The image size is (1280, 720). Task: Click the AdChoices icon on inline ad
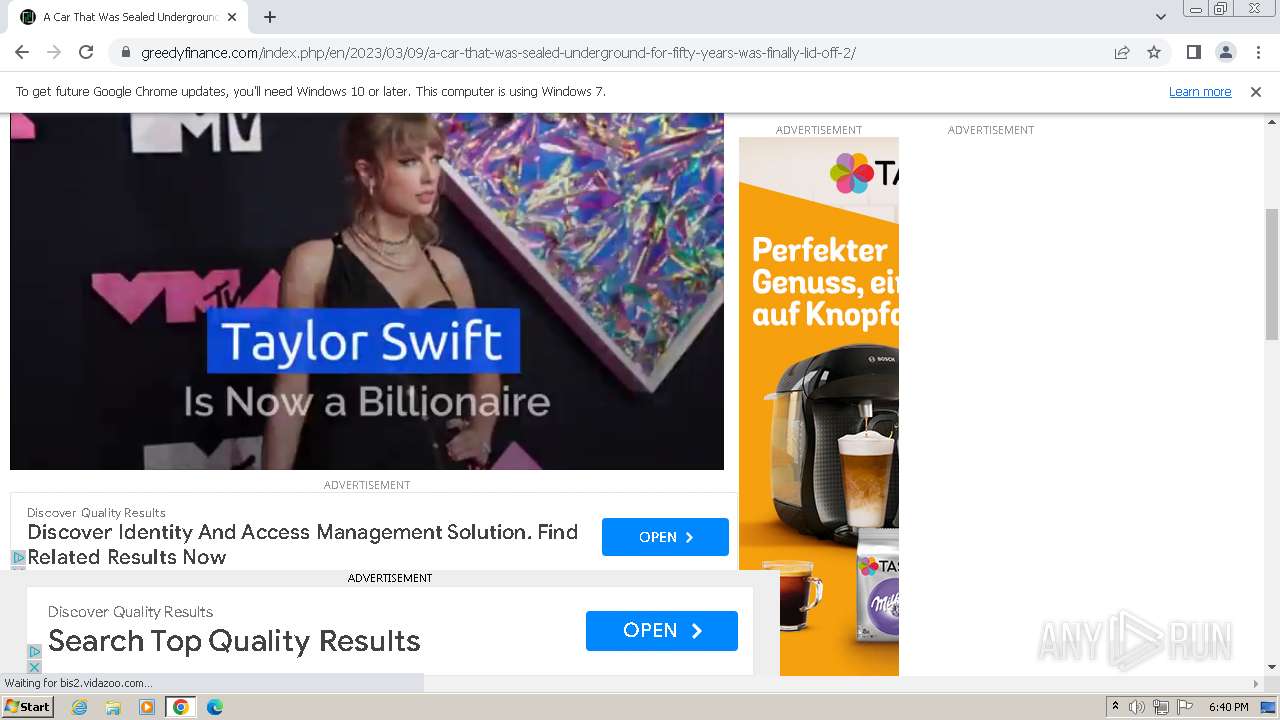coord(18,557)
